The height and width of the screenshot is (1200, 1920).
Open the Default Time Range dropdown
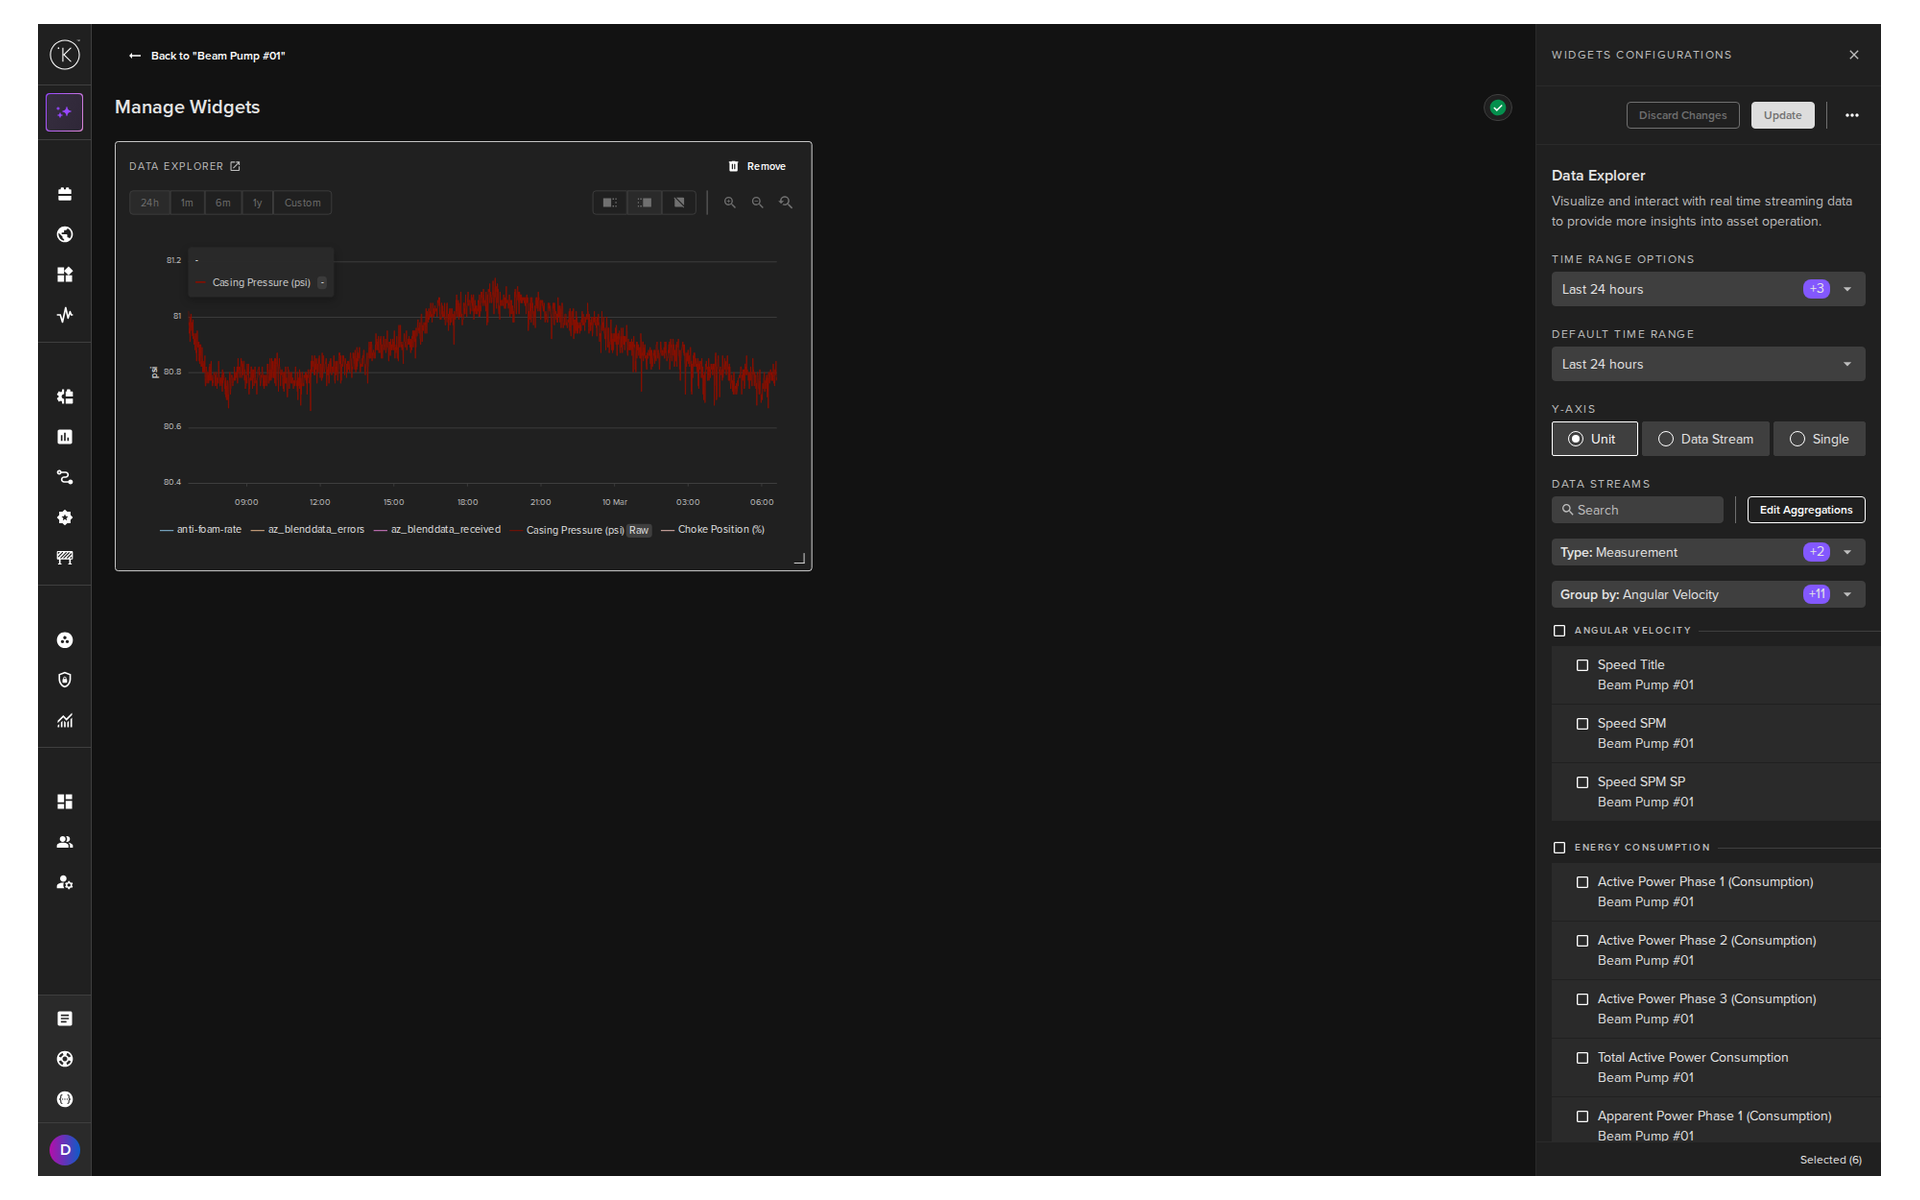pos(1708,364)
